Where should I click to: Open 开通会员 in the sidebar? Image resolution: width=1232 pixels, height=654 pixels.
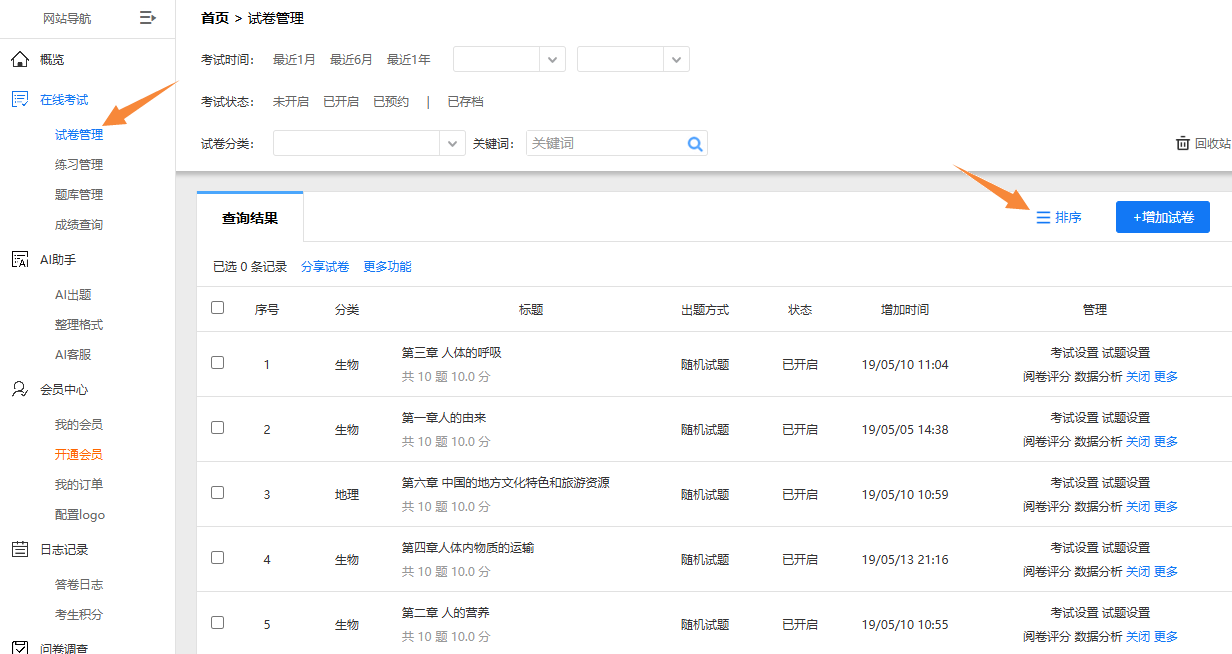click(79, 455)
